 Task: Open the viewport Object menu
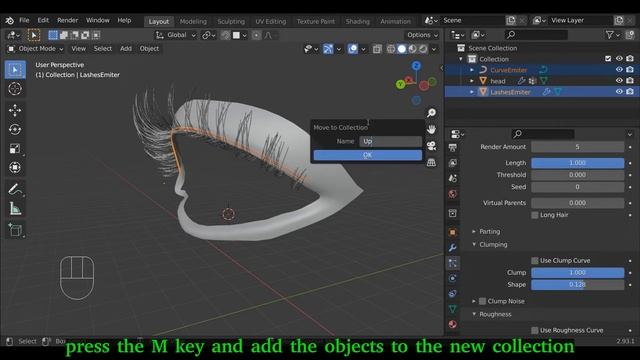[x=149, y=49]
